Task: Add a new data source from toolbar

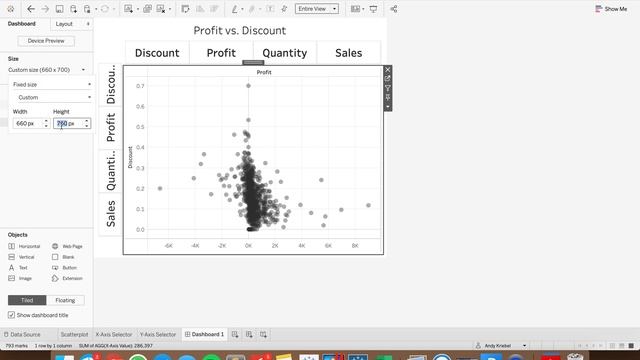Action: [x=73, y=9]
